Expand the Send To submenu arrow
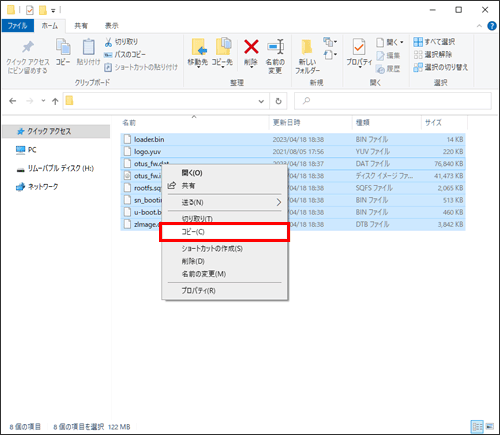The width and height of the screenshot is (500, 435). [x=279, y=202]
